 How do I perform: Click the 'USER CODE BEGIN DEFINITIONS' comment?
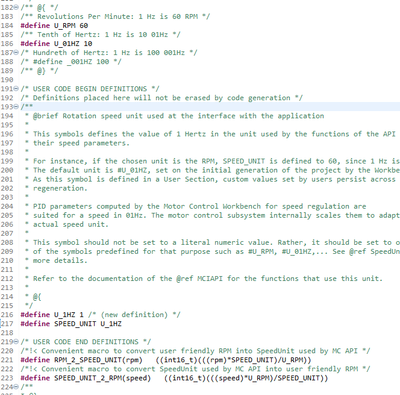click(90, 89)
